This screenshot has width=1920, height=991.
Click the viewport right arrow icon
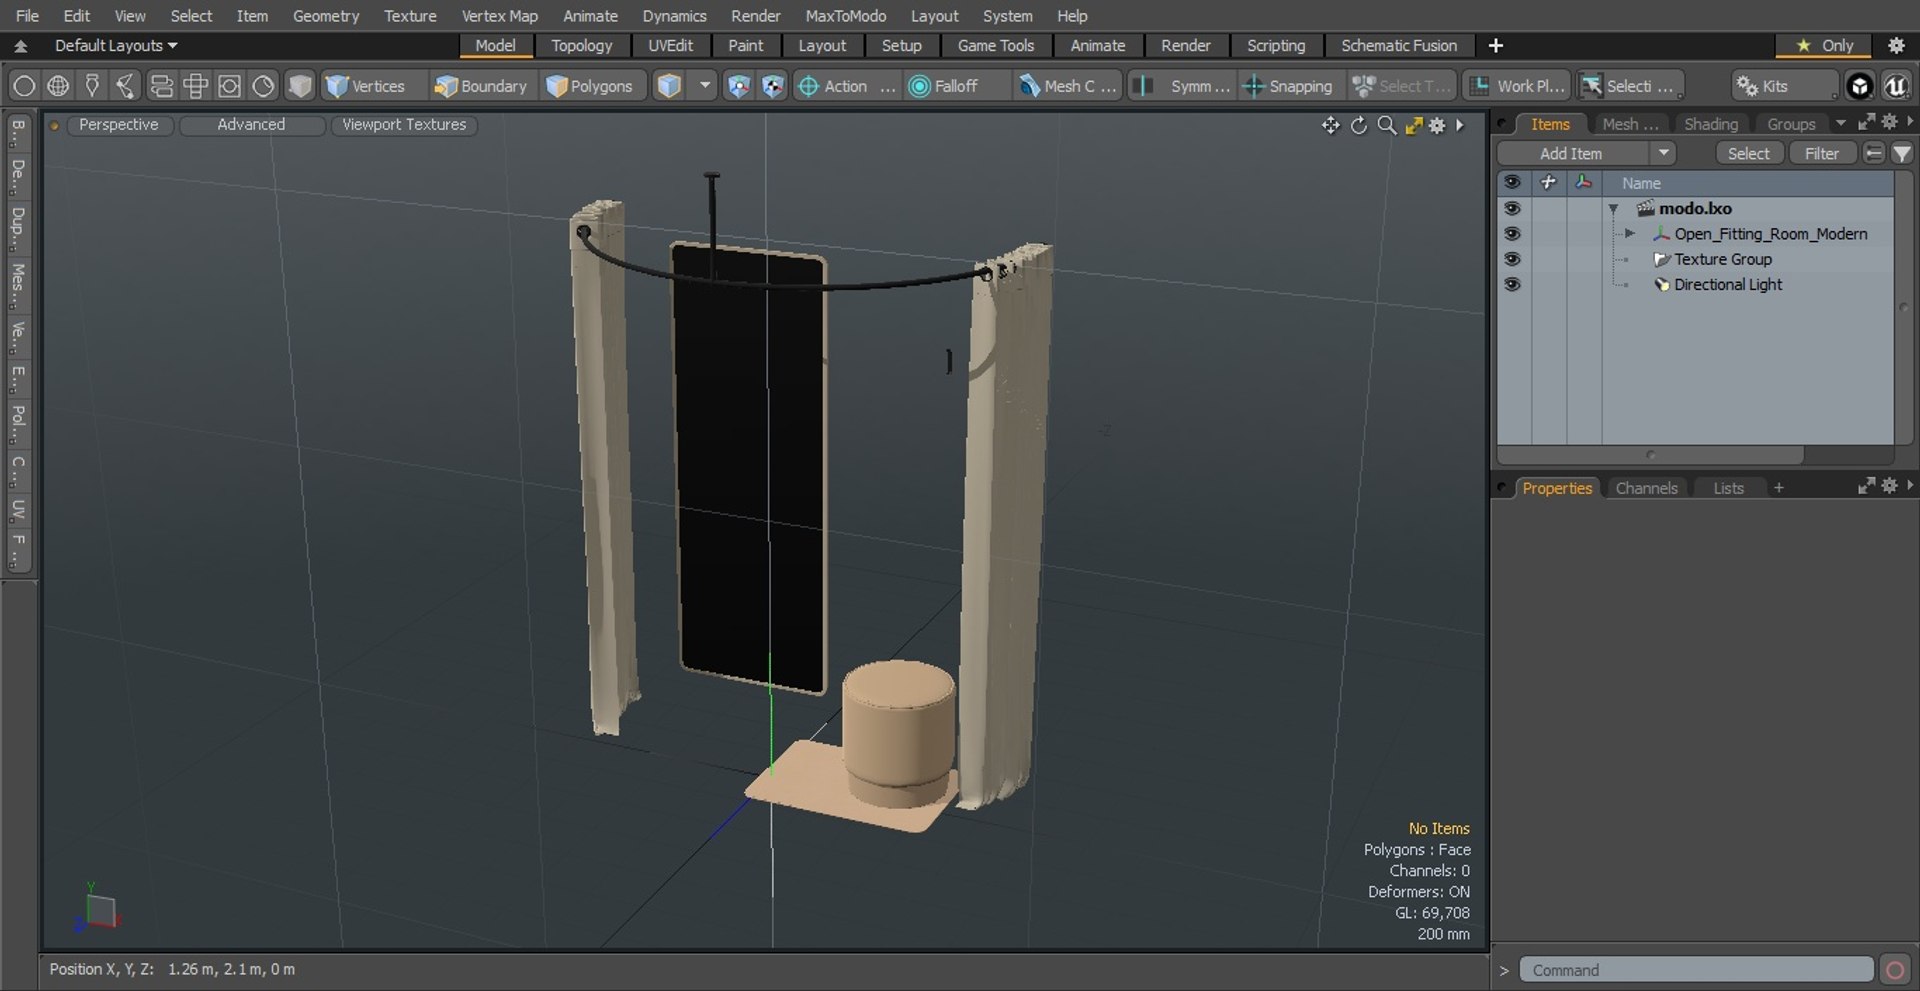click(1460, 125)
